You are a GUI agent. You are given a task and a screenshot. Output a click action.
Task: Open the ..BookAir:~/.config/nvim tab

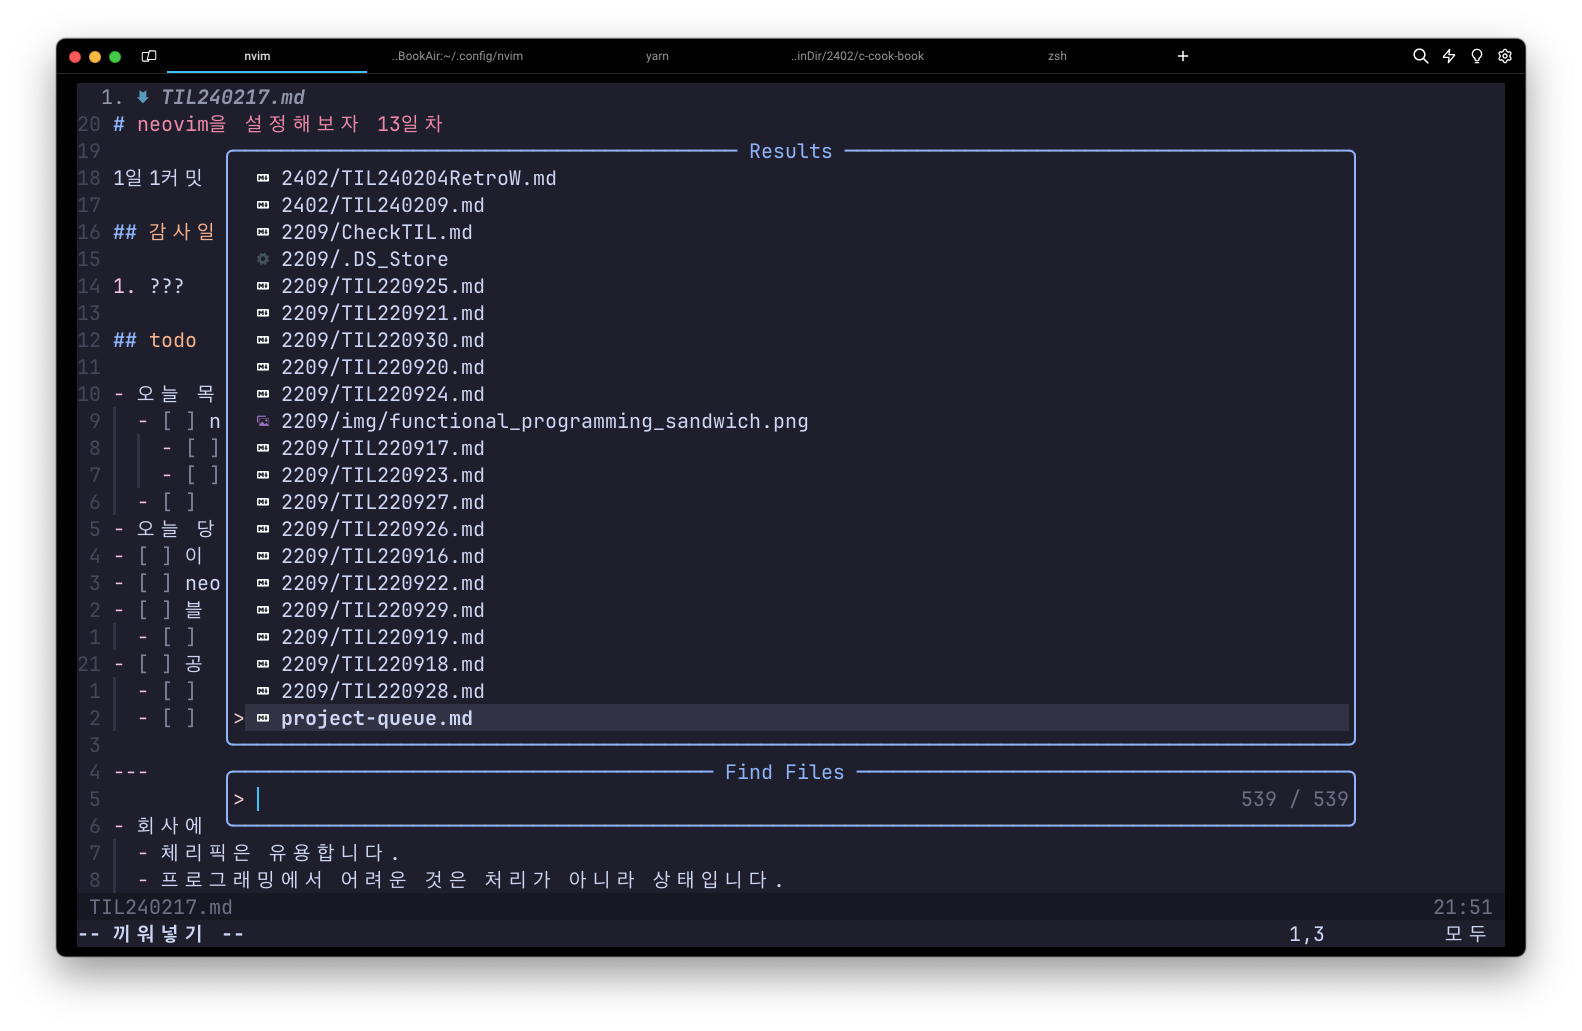[x=457, y=56]
